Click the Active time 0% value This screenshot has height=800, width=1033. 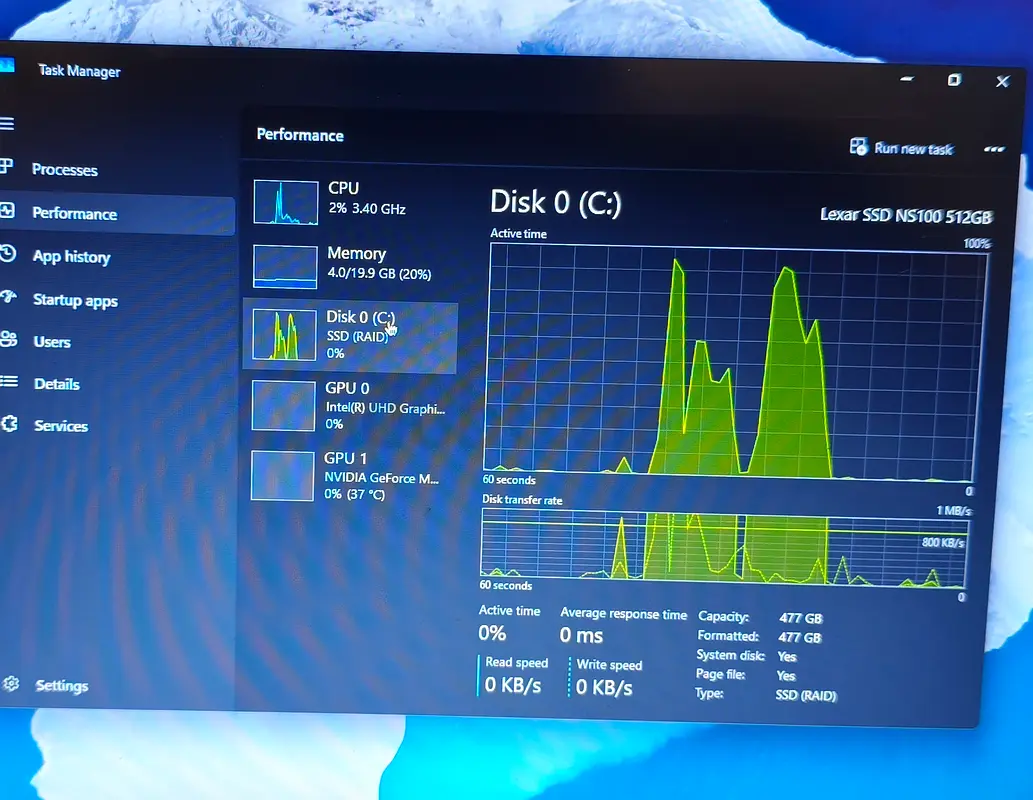(492, 633)
